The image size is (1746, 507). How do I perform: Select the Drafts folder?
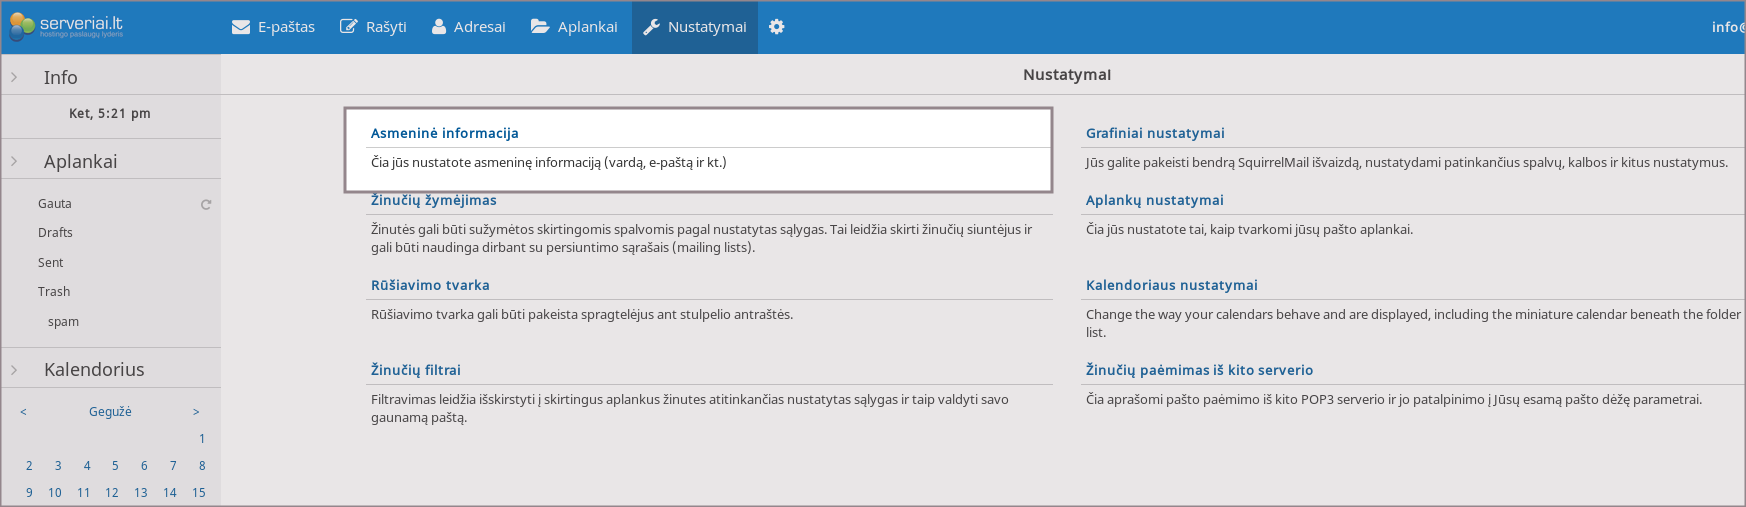coord(55,233)
